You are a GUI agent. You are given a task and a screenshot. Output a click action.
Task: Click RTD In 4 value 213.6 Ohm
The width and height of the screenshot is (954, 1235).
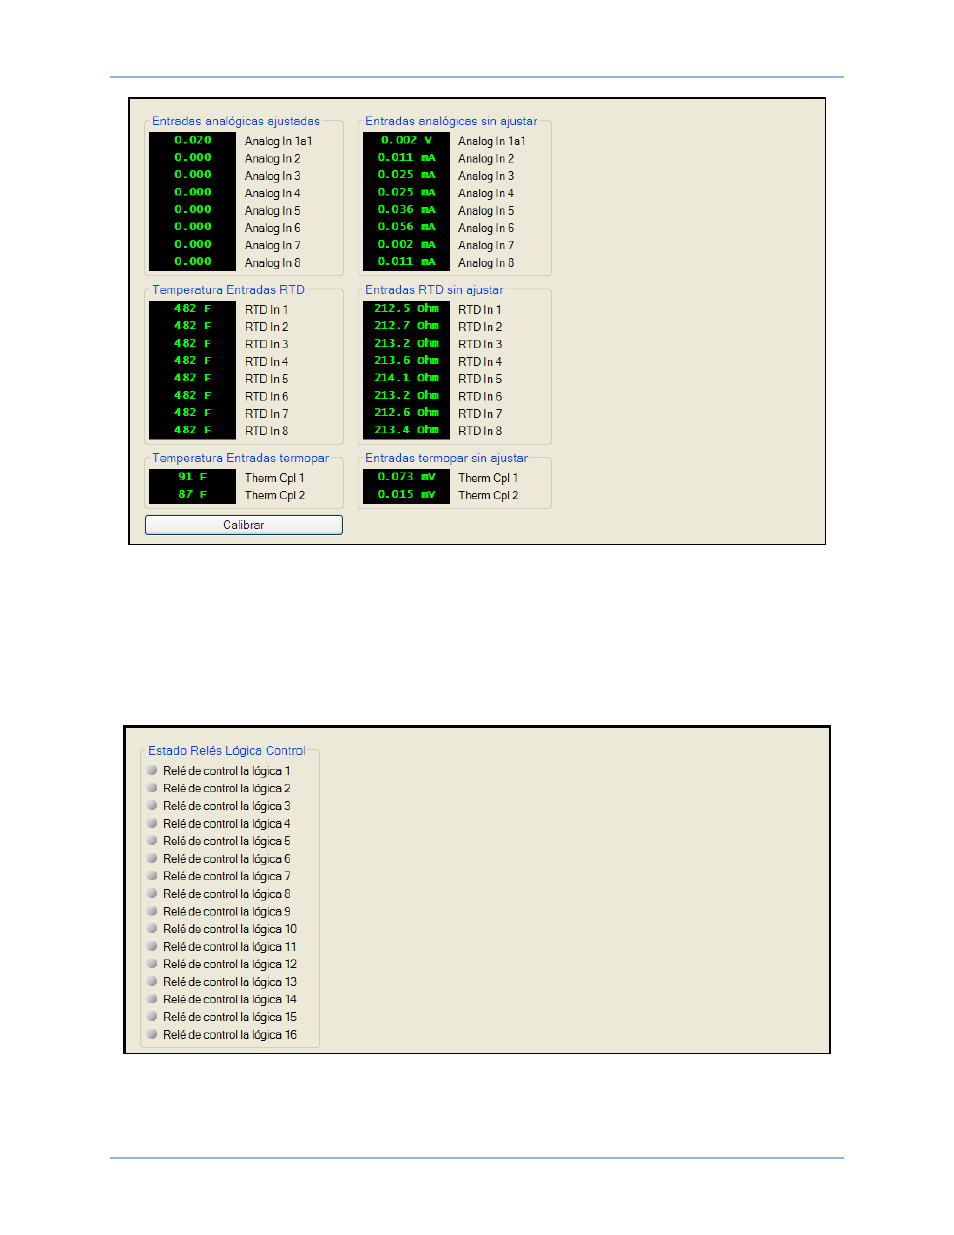point(406,361)
